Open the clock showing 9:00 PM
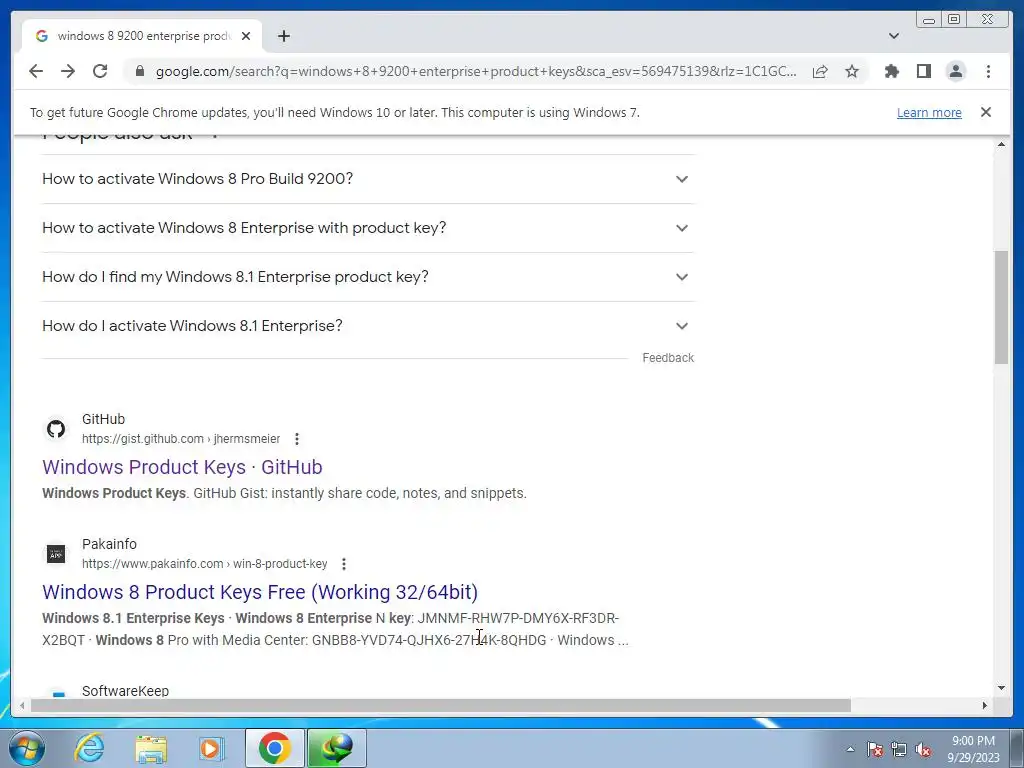 tap(973, 749)
